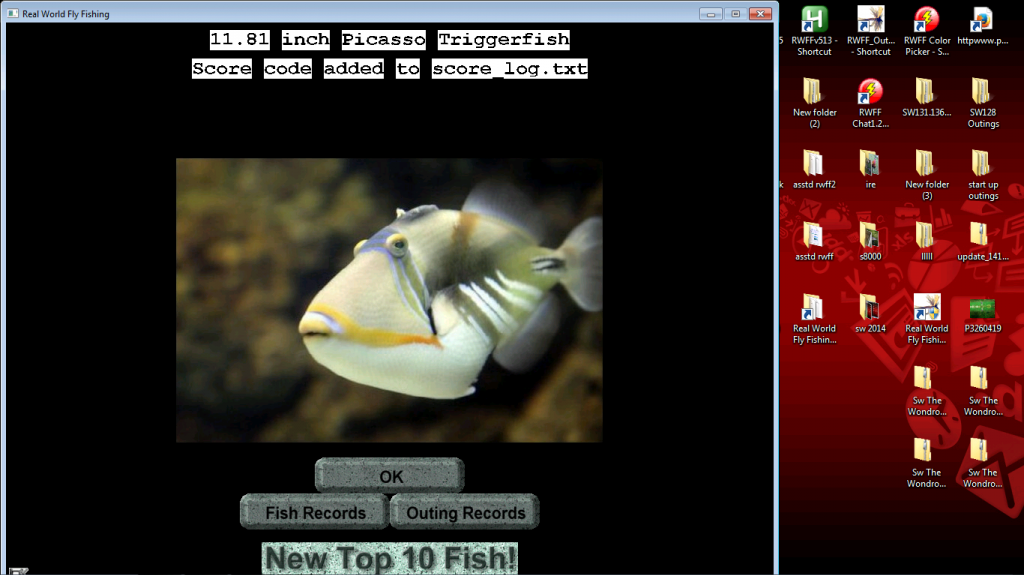Open RWFFv513 Shortcut desktop icon
Screen dimensions: 1024x575
coord(814,31)
